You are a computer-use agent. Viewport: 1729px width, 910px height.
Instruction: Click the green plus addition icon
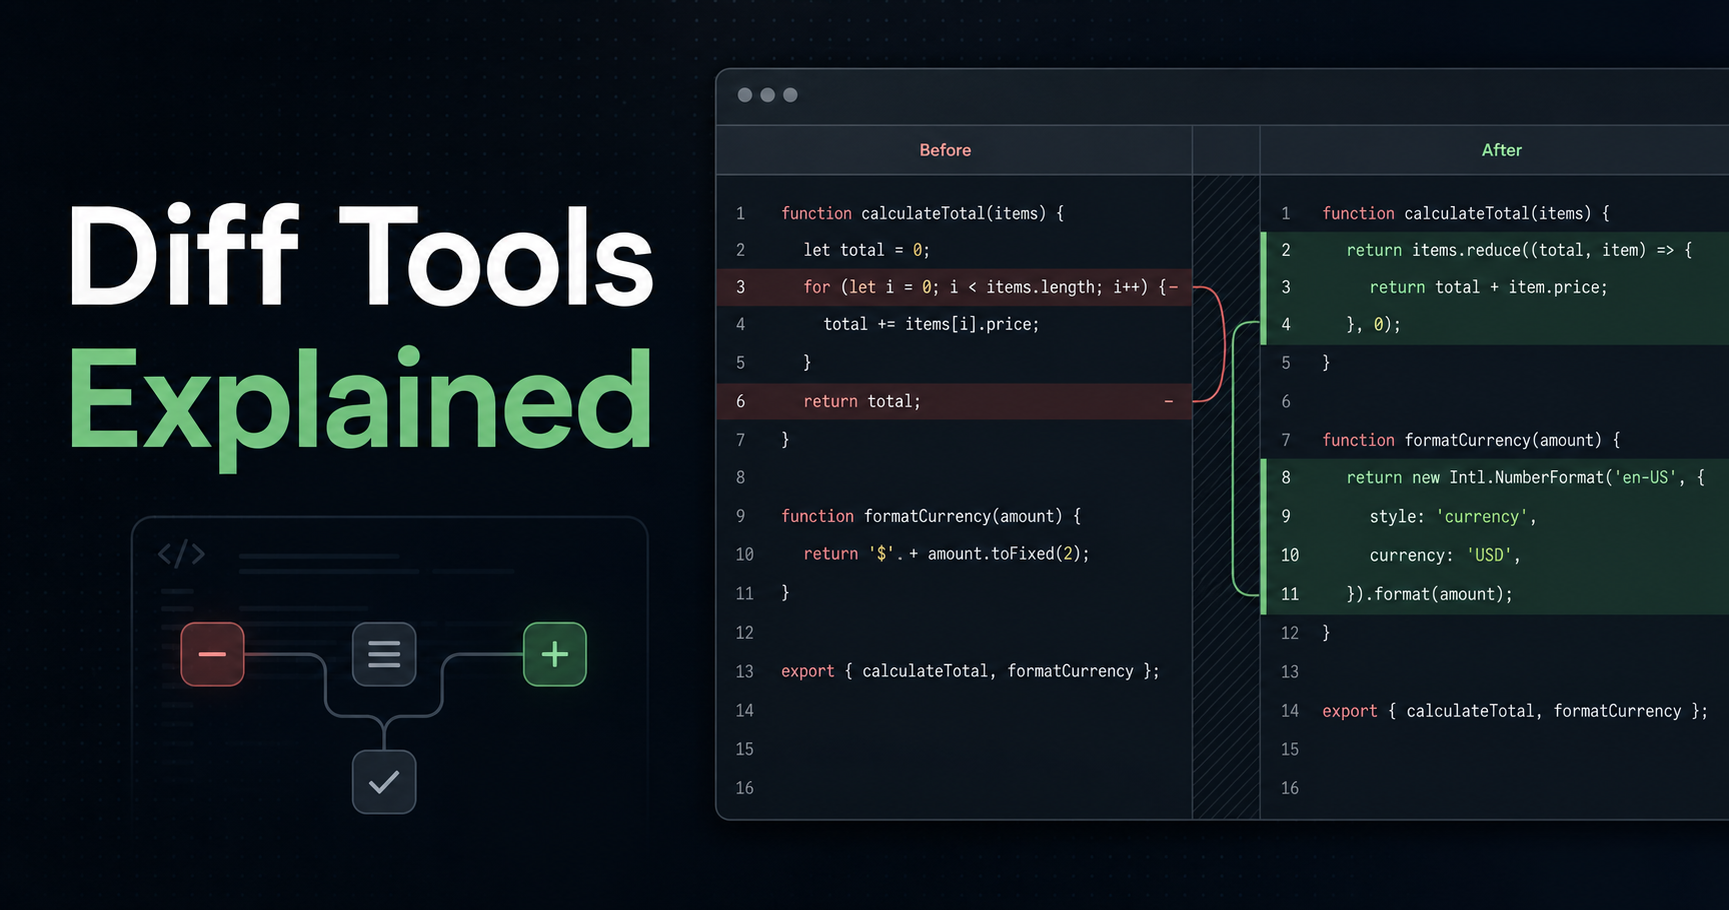point(555,654)
